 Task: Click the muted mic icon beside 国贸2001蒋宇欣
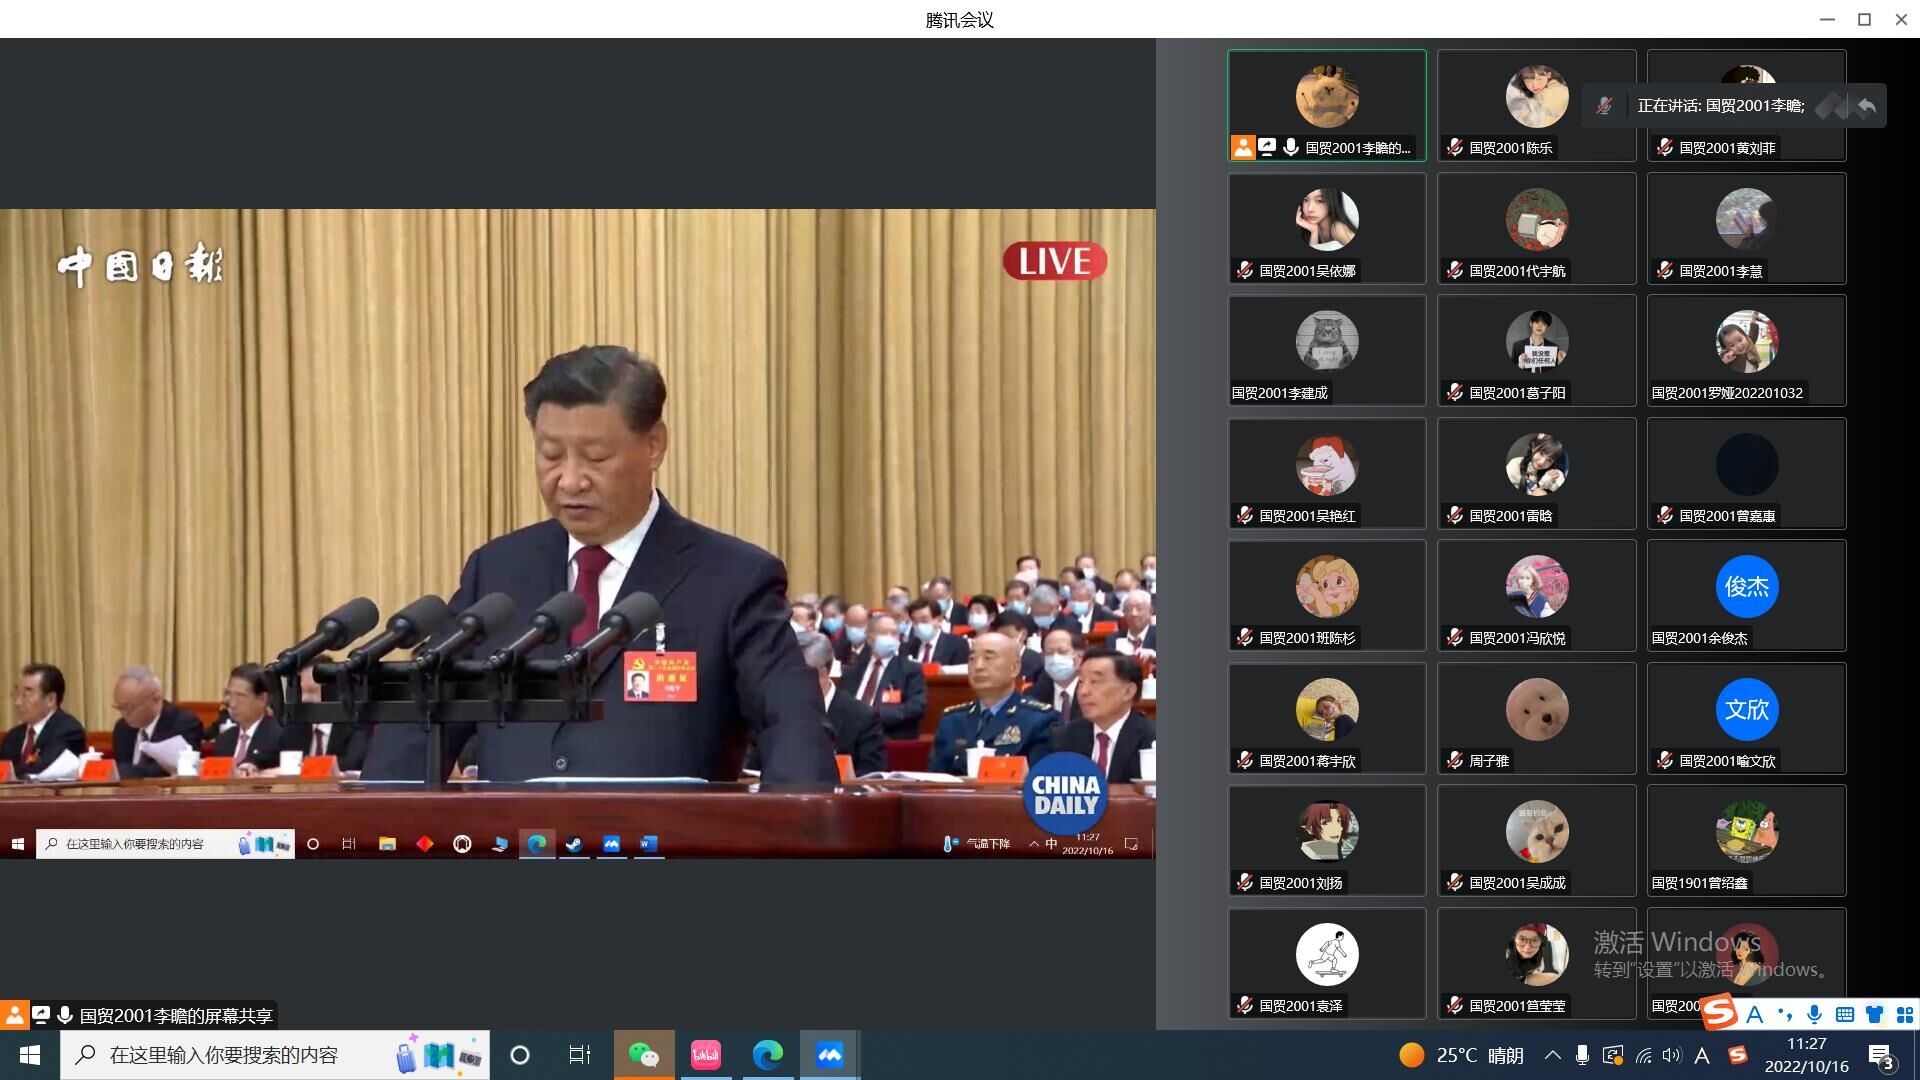pyautogui.click(x=1245, y=761)
